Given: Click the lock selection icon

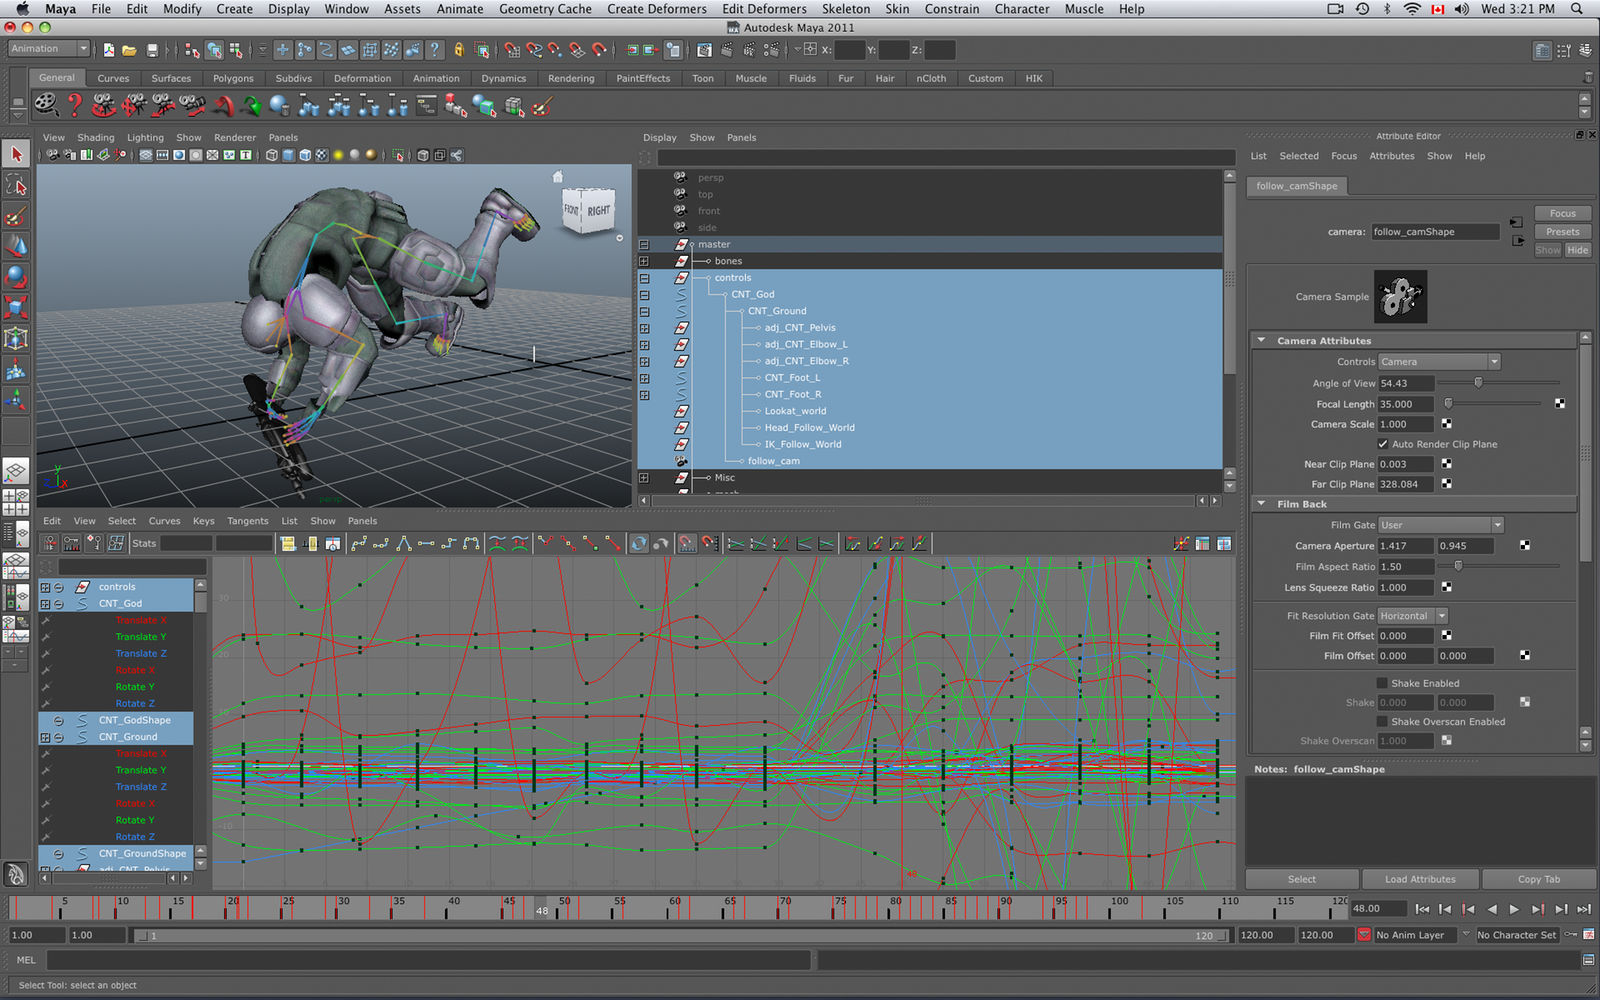Looking at the screenshot, I should (459, 49).
